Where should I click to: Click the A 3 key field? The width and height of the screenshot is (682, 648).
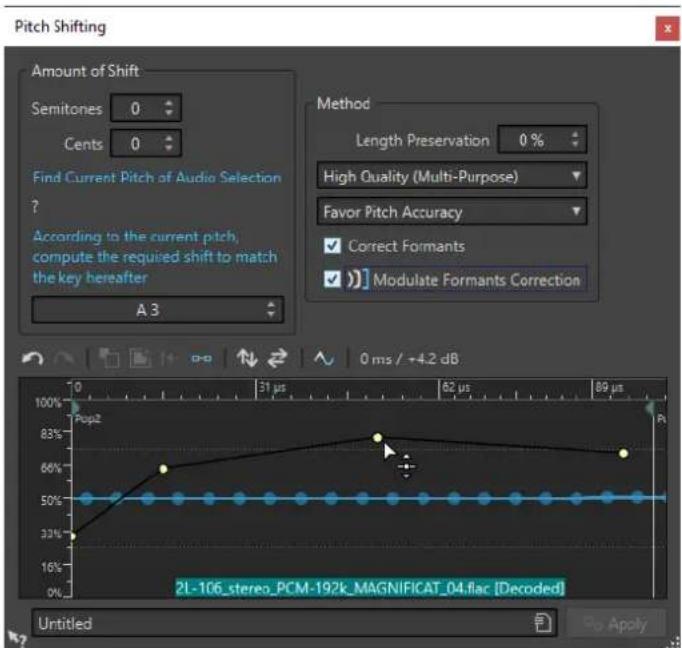tap(158, 310)
